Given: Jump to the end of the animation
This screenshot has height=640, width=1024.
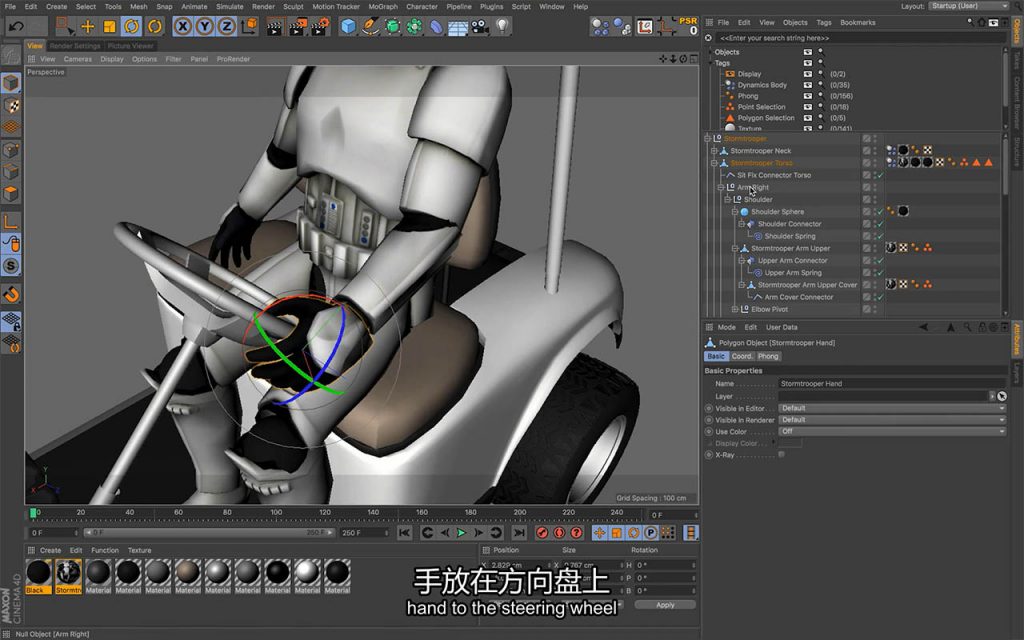Looking at the screenshot, I should click(519, 533).
